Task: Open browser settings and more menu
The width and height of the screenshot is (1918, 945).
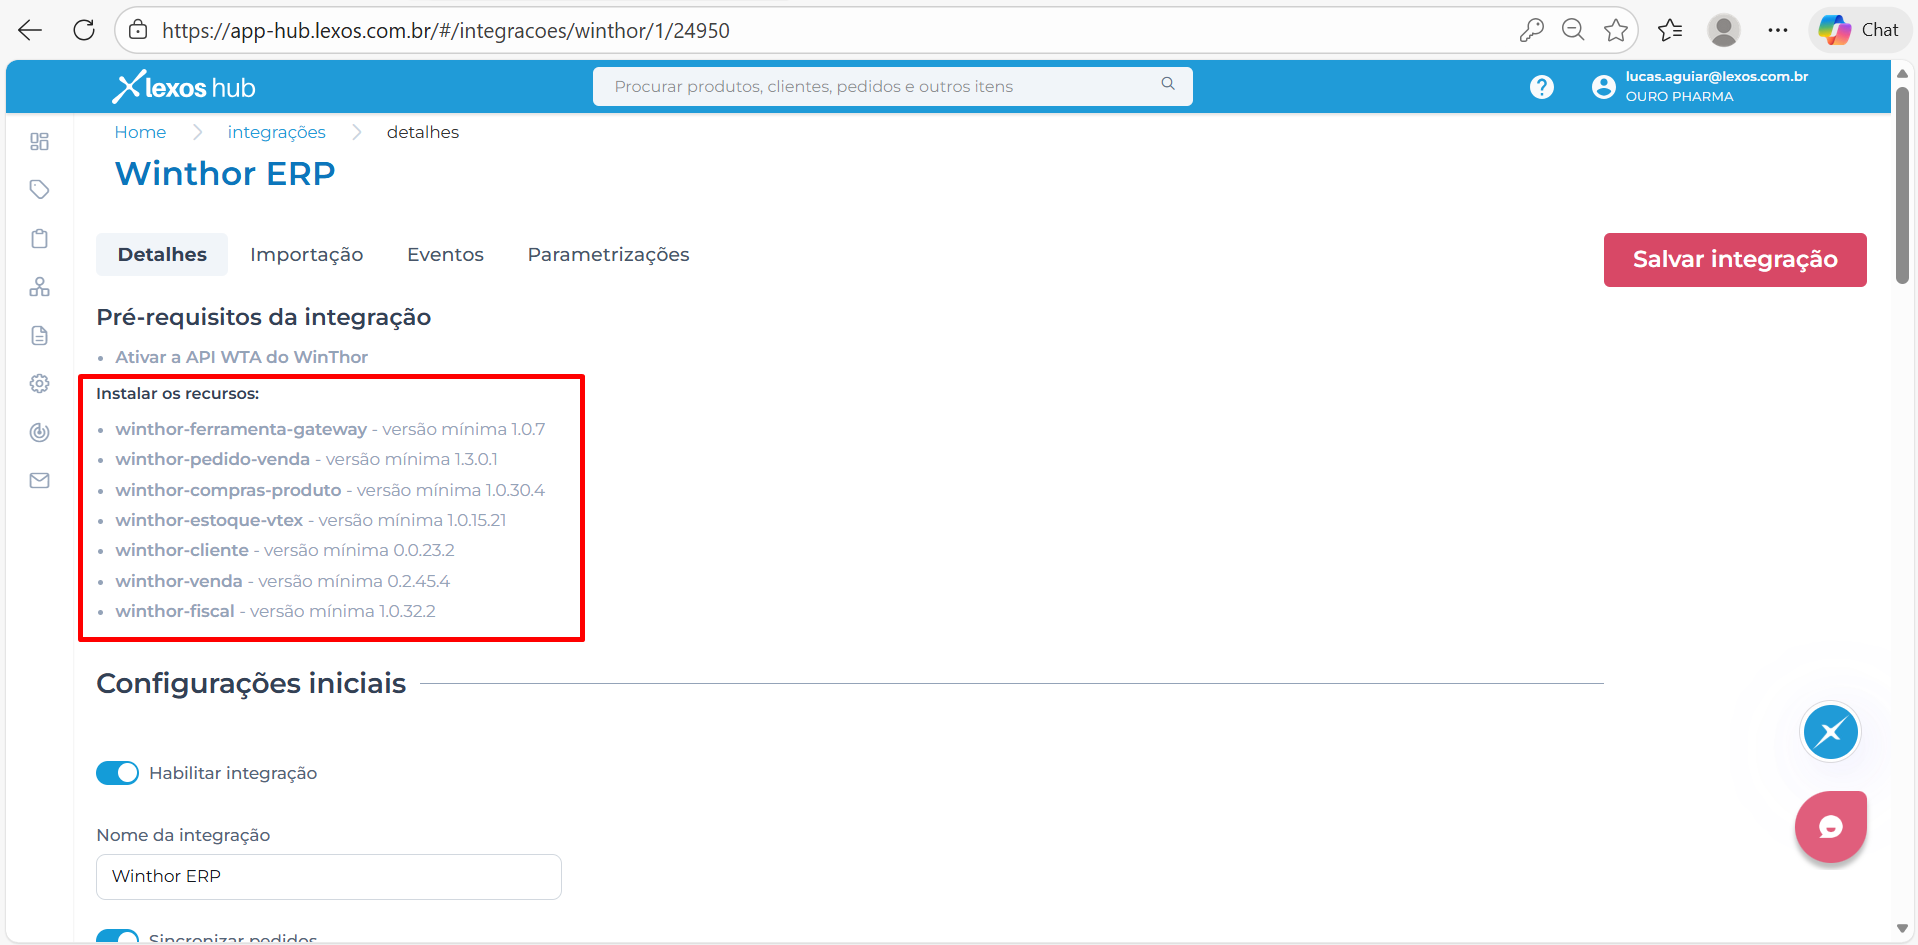Action: [1777, 30]
